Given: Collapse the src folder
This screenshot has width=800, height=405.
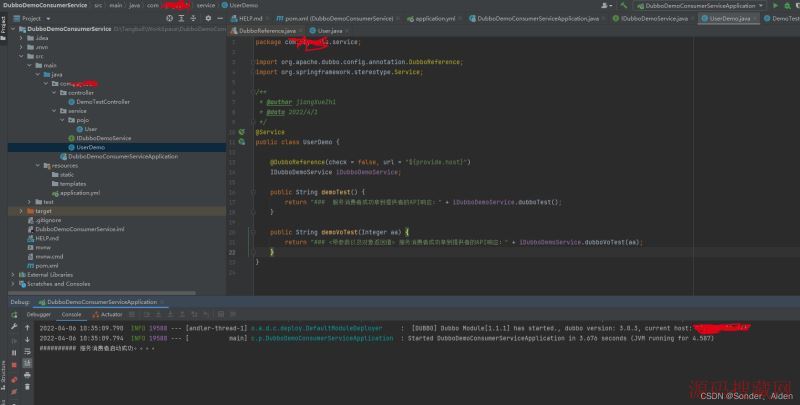Looking at the screenshot, I should pyautogui.click(x=21, y=56).
